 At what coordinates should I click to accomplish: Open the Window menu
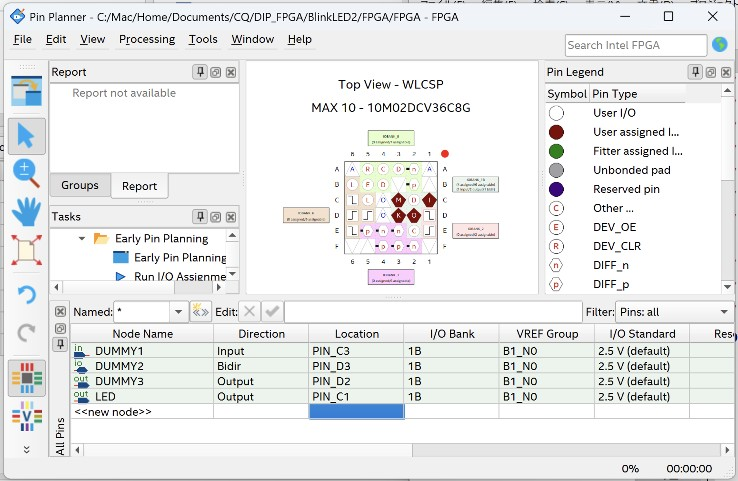tap(252, 40)
